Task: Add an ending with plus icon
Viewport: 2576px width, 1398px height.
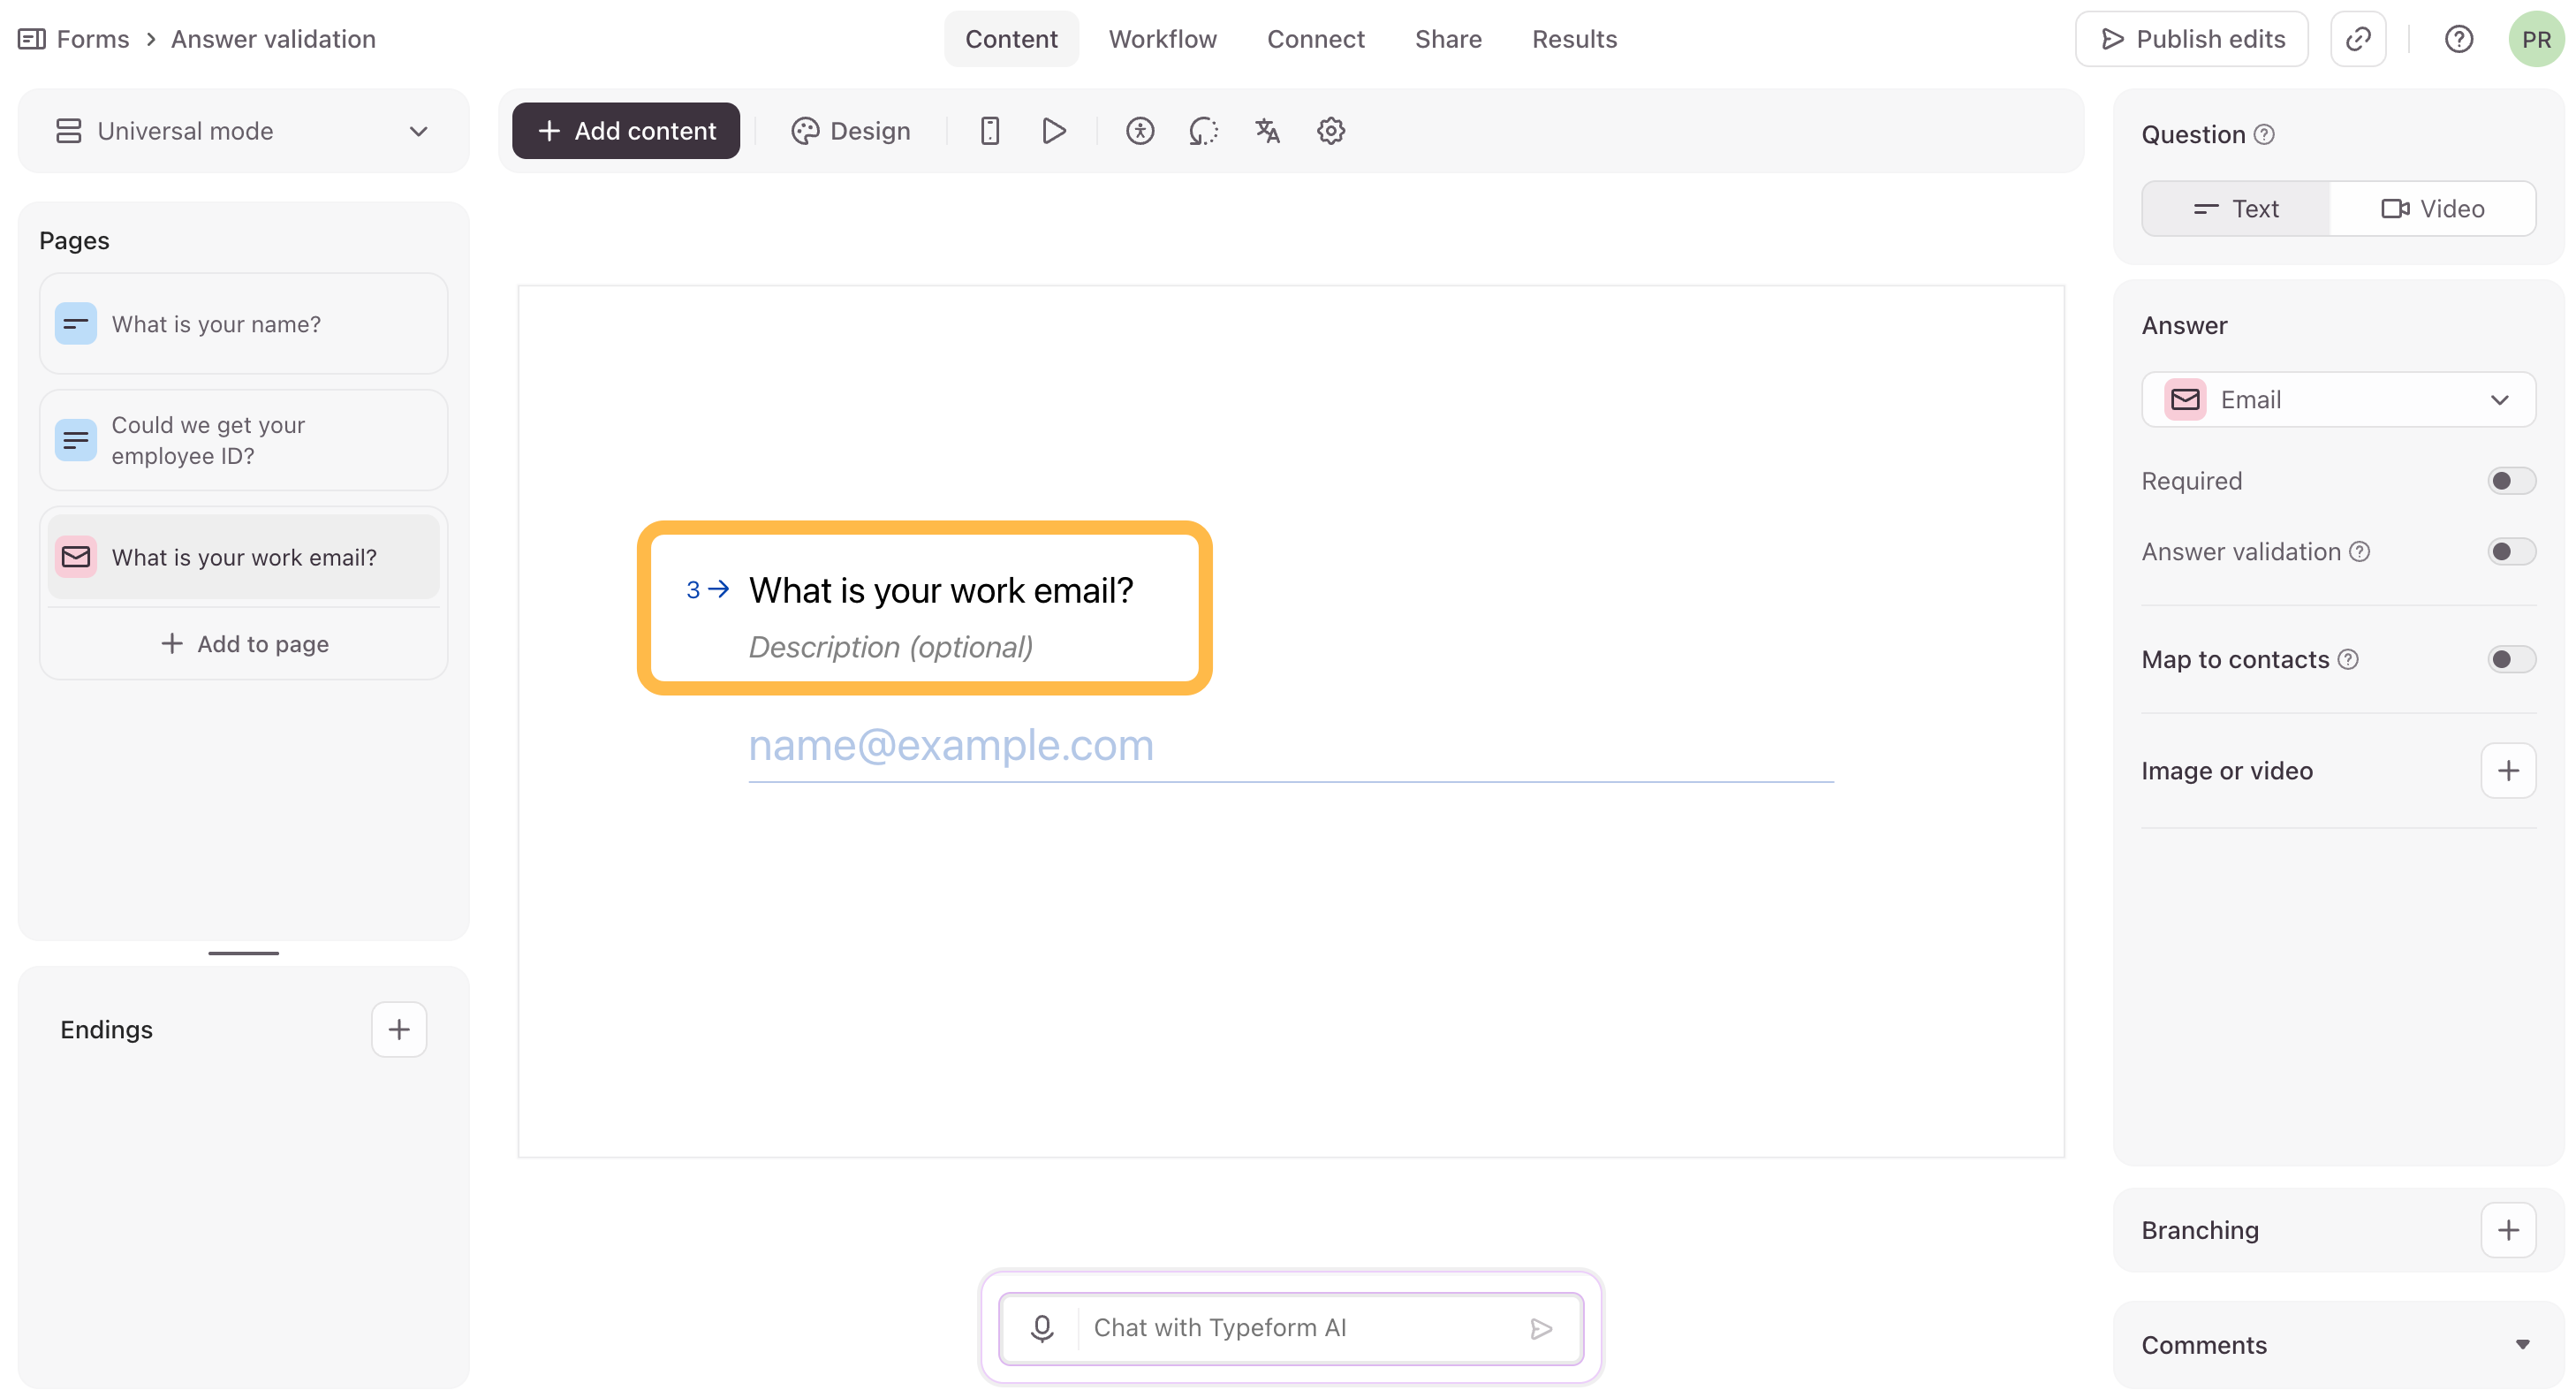Action: click(399, 1029)
